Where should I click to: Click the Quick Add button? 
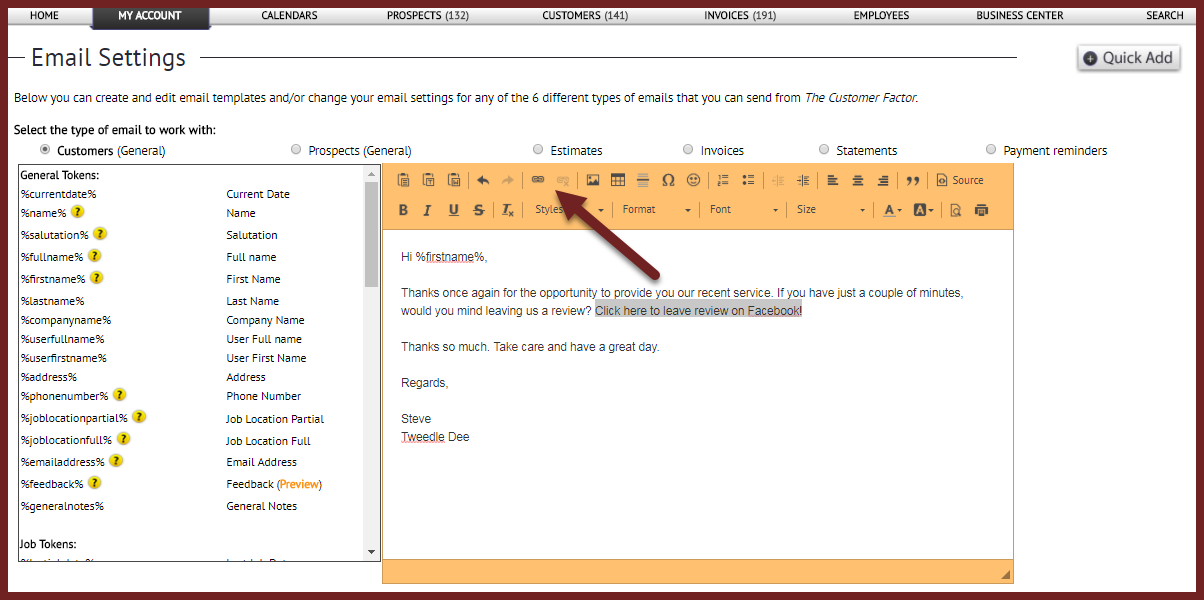pyautogui.click(x=1128, y=58)
